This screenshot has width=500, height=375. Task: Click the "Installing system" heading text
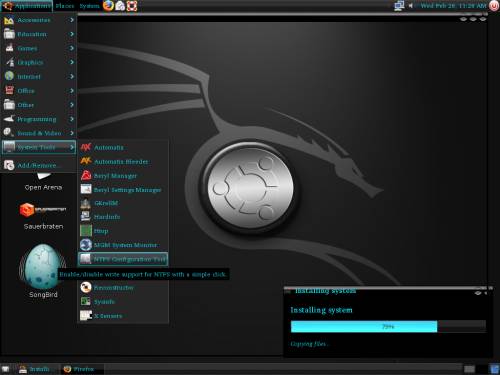(321, 310)
